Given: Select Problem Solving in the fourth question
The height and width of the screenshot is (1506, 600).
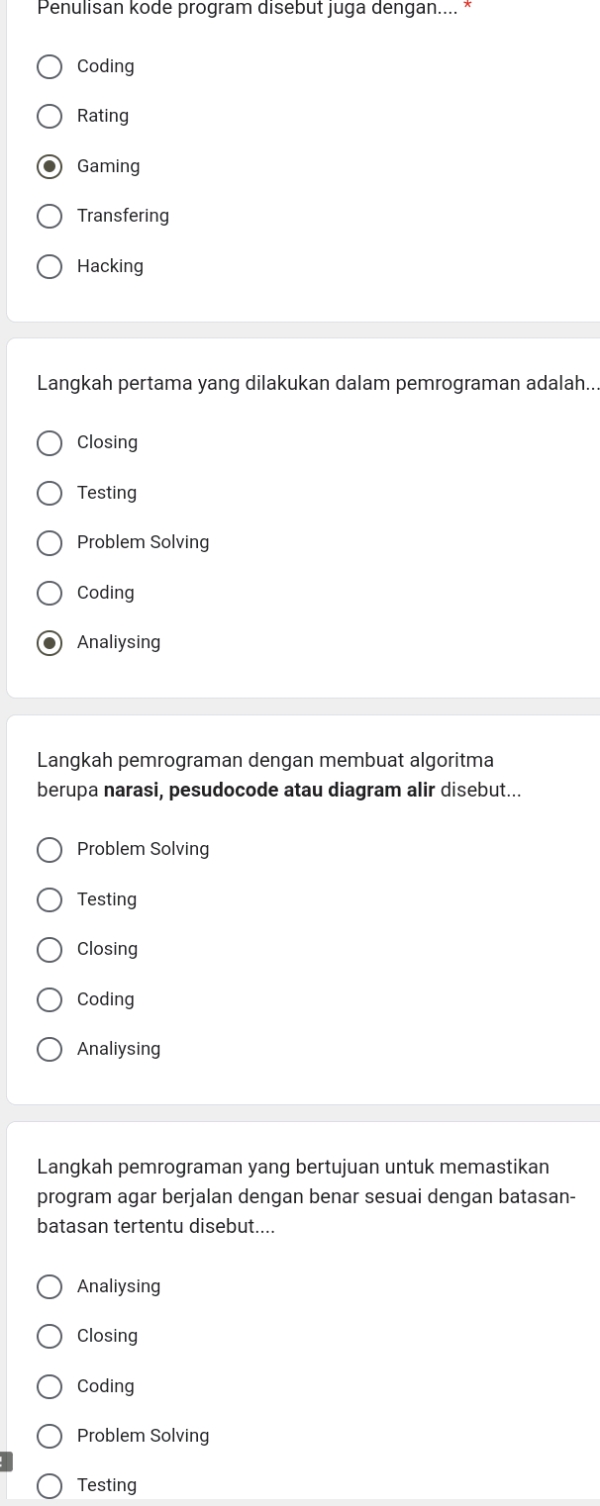Looking at the screenshot, I should click(49, 1436).
